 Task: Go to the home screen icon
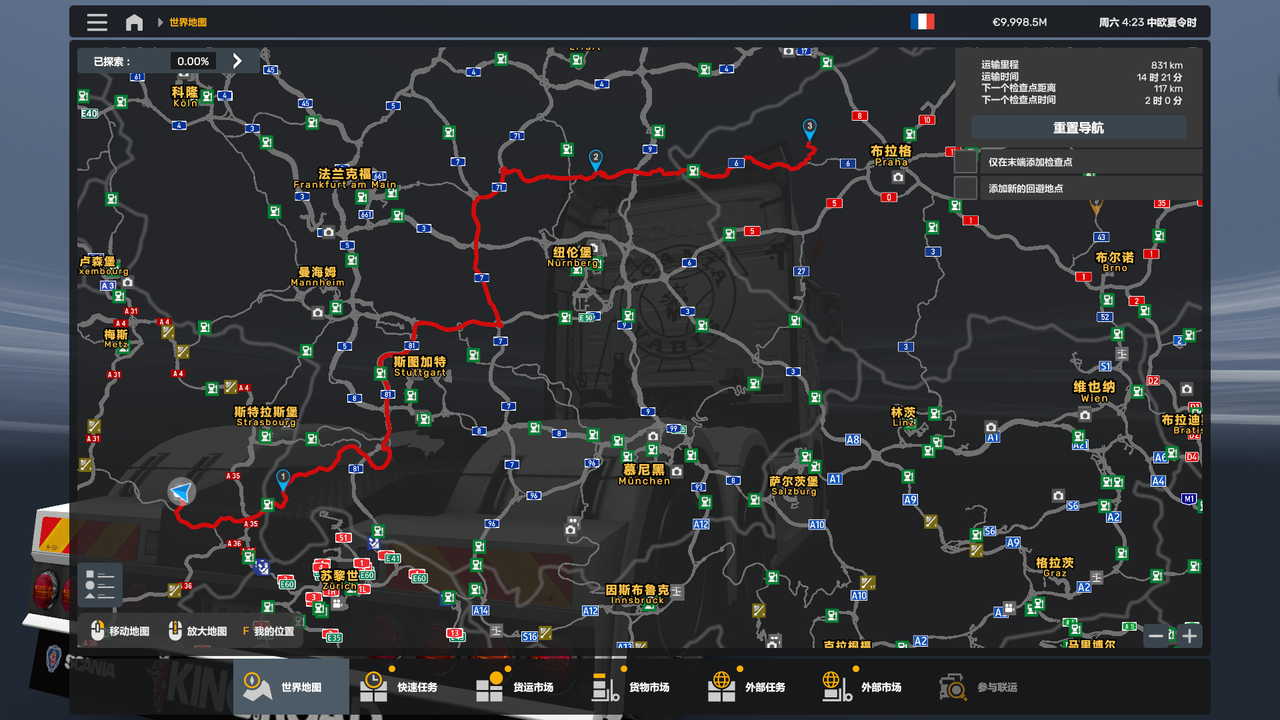134,22
